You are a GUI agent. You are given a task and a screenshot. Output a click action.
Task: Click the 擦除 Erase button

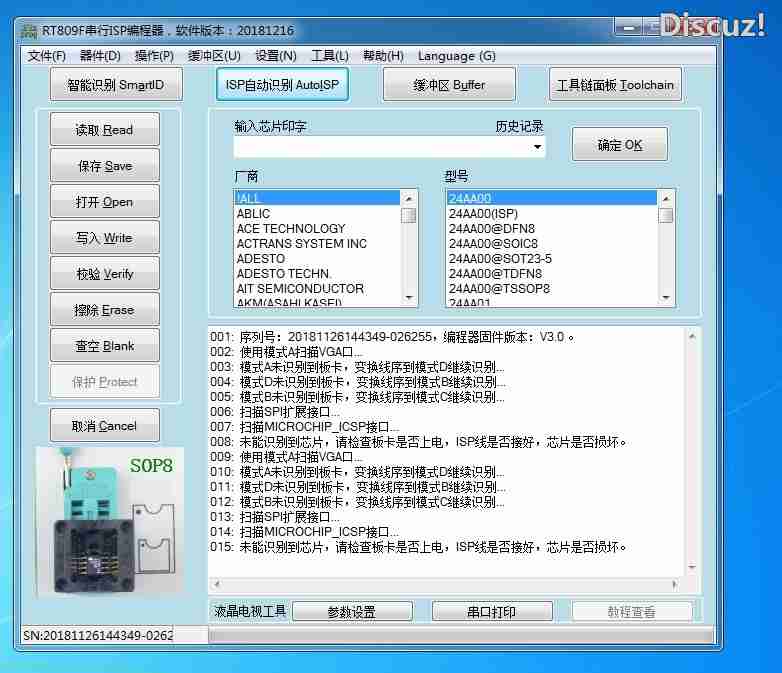click(105, 310)
